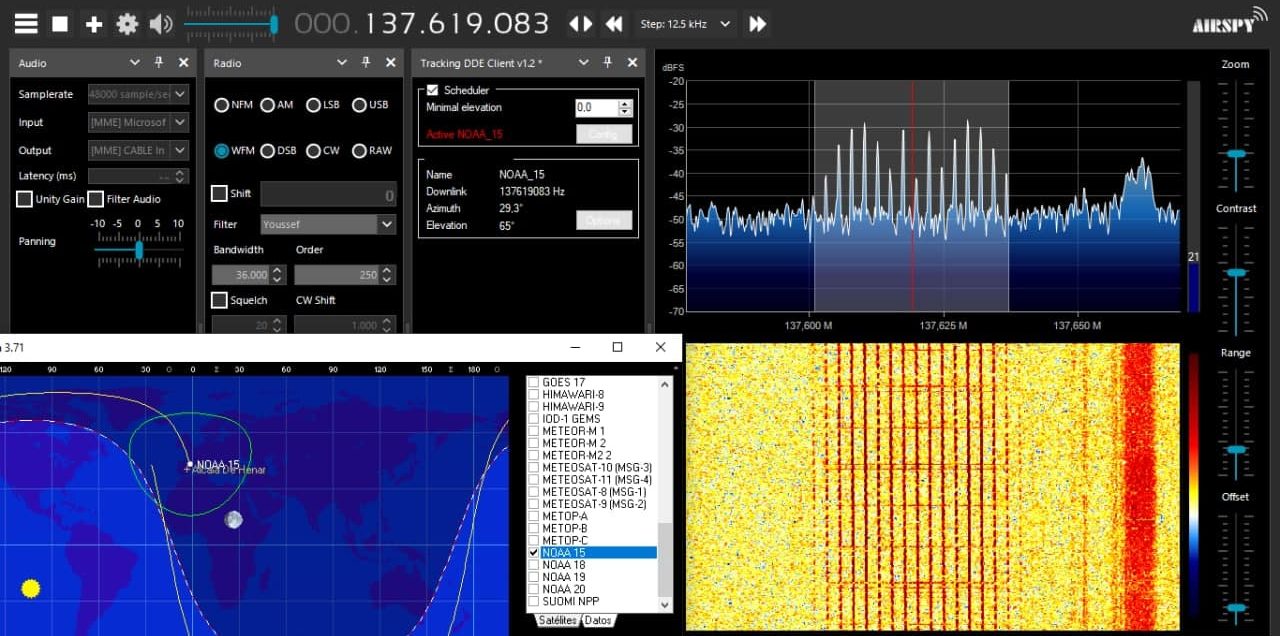Check the NOAA 18 satellite box

pyautogui.click(x=534, y=565)
